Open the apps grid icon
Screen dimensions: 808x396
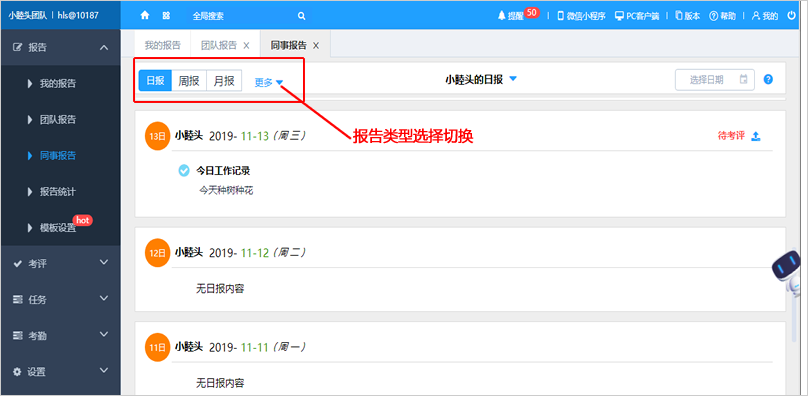pyautogui.click(x=166, y=15)
